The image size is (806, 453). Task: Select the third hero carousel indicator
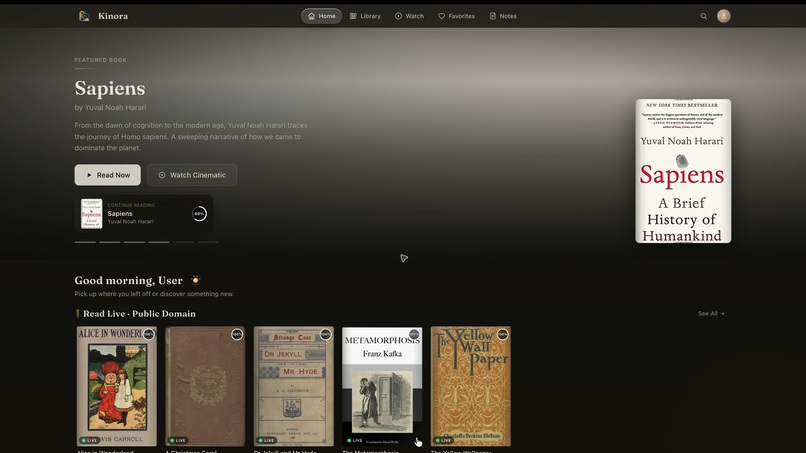click(134, 242)
